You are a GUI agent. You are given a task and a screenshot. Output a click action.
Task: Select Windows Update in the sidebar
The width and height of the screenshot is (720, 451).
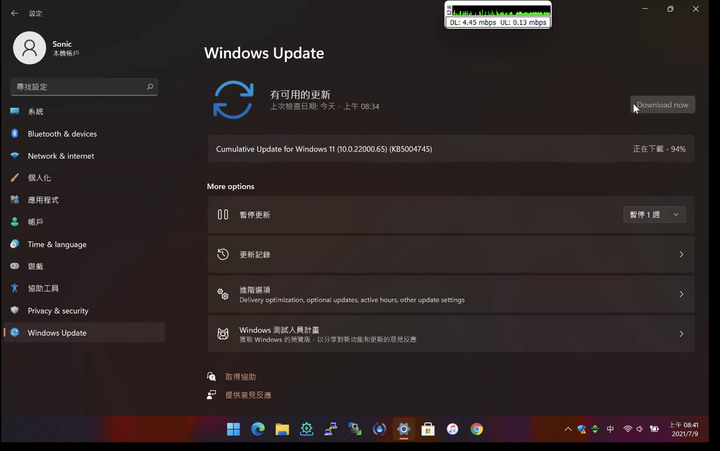pos(84,333)
